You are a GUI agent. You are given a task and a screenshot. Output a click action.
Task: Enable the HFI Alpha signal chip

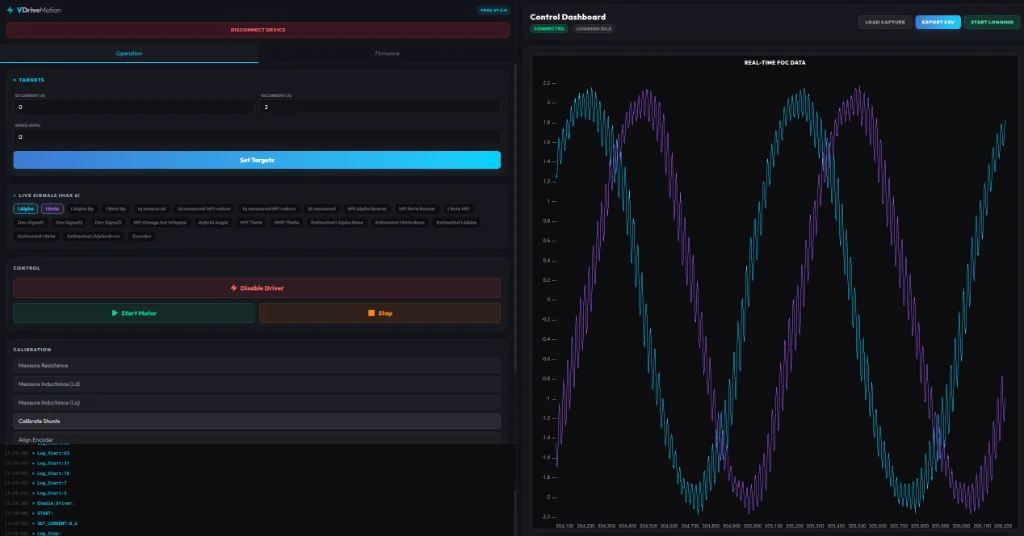pyautogui.click(x=367, y=209)
